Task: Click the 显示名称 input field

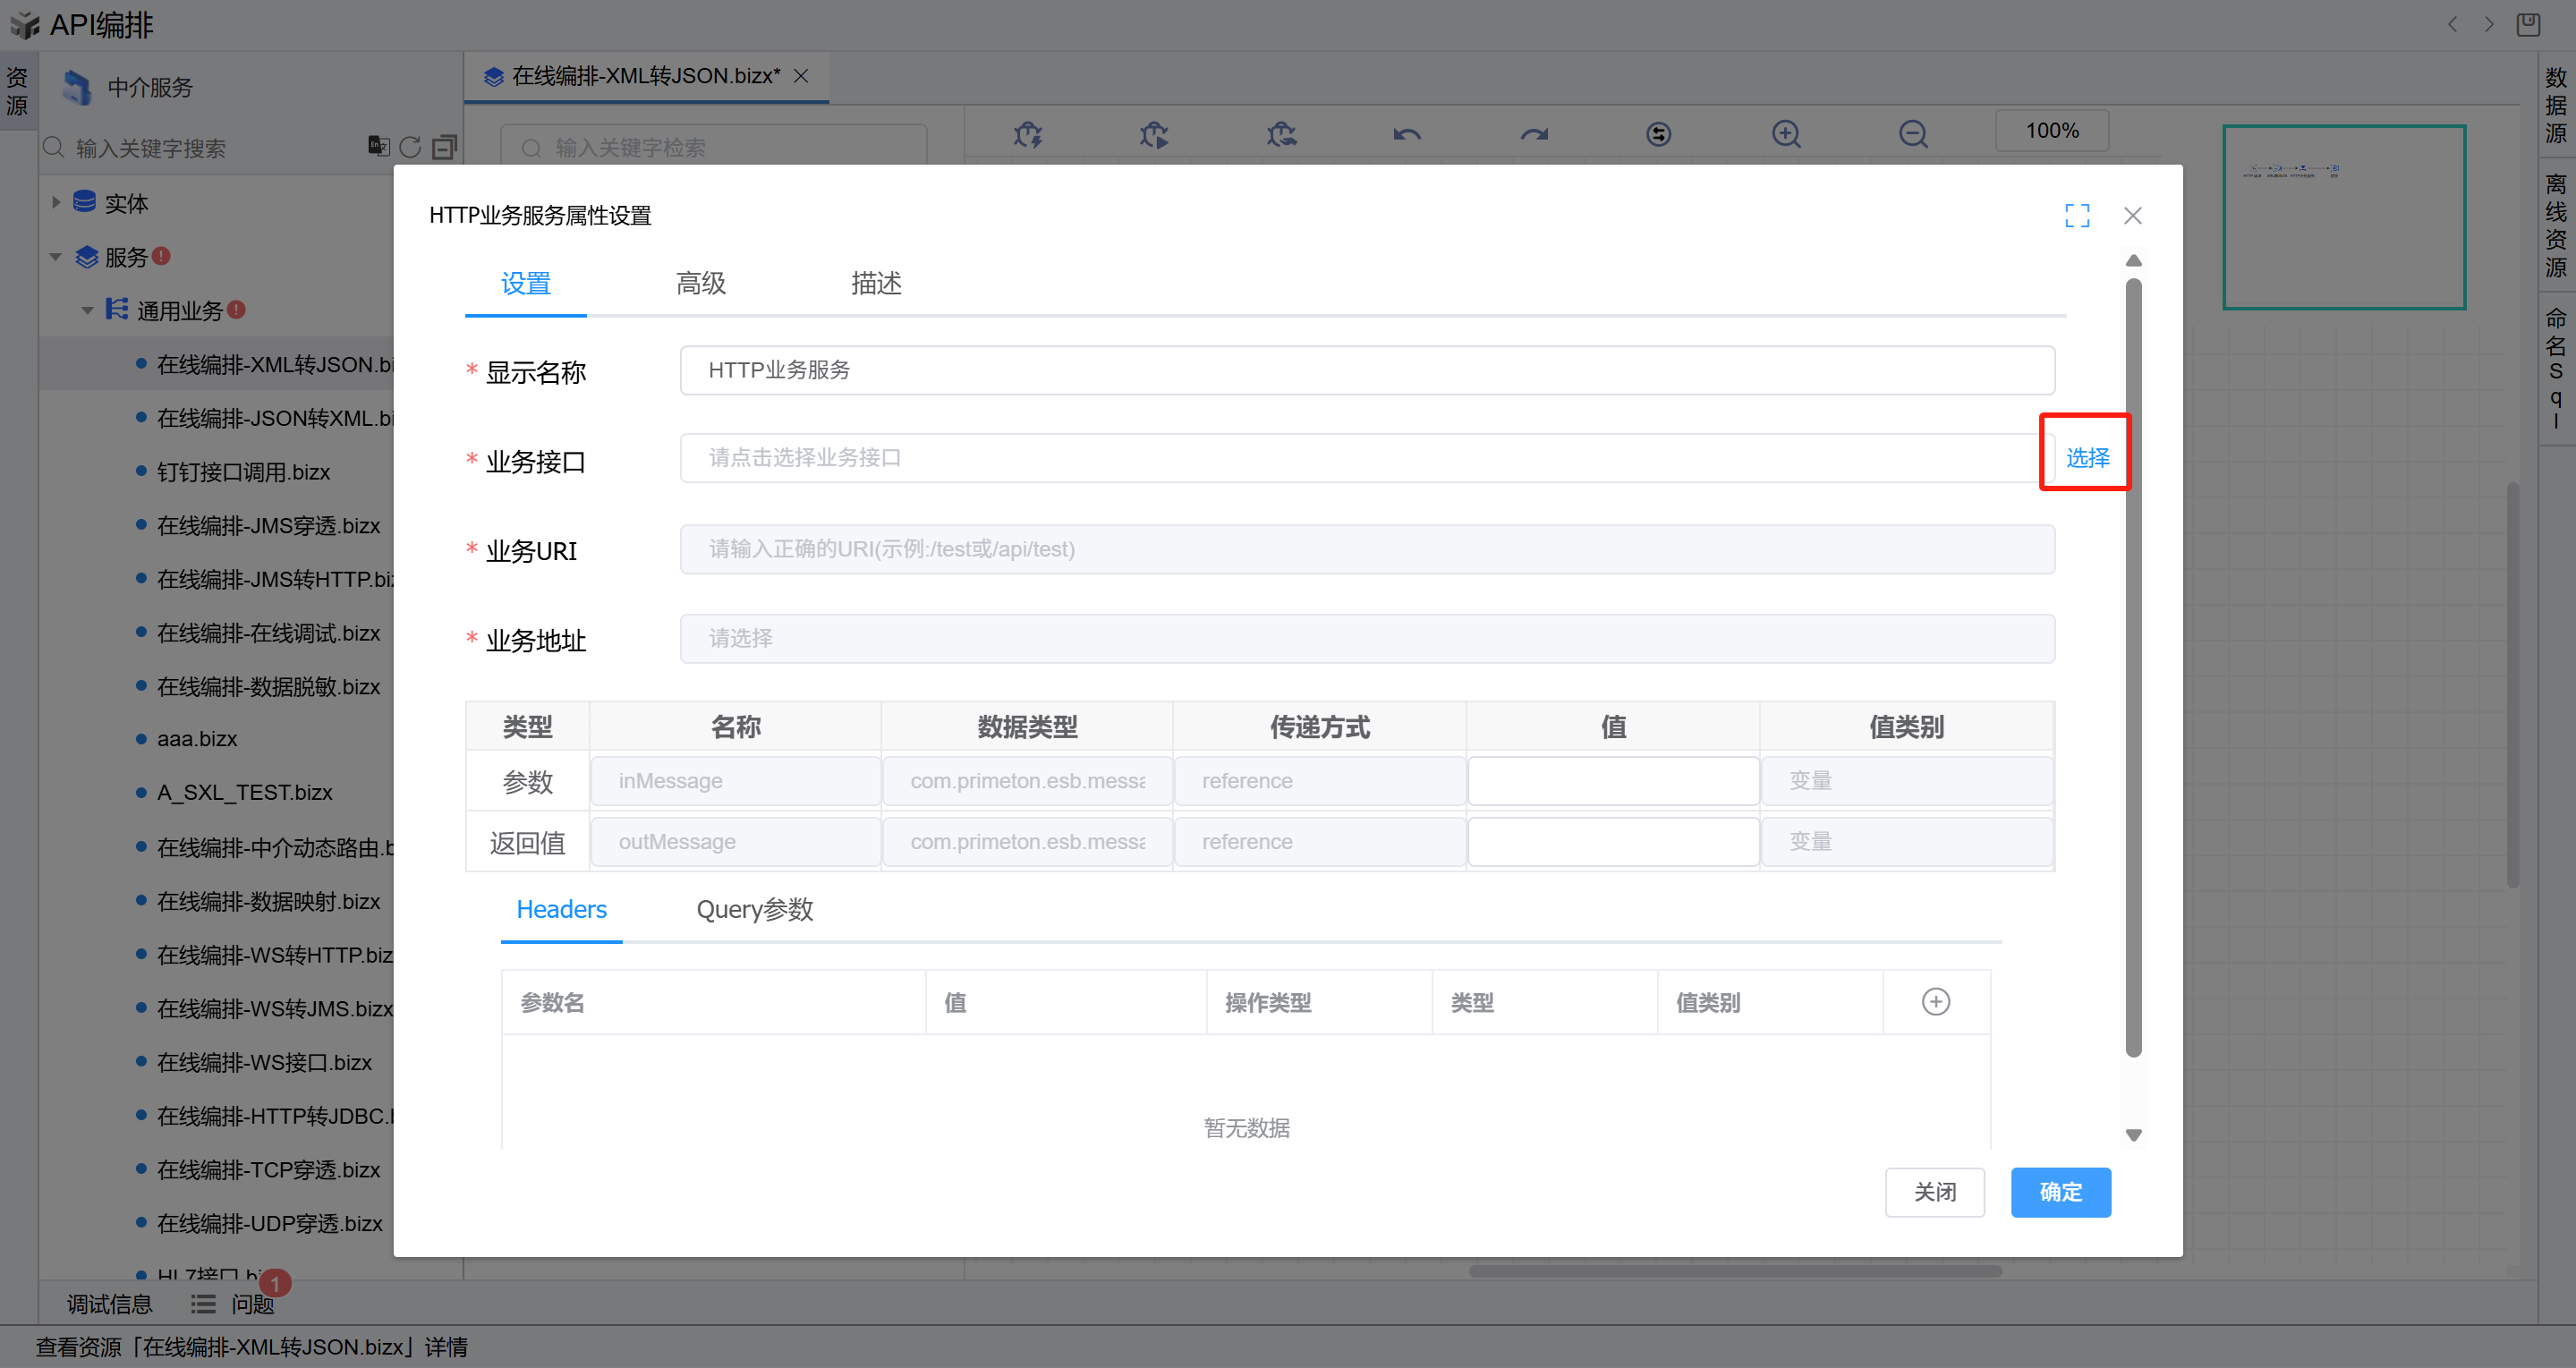Action: coord(1366,370)
